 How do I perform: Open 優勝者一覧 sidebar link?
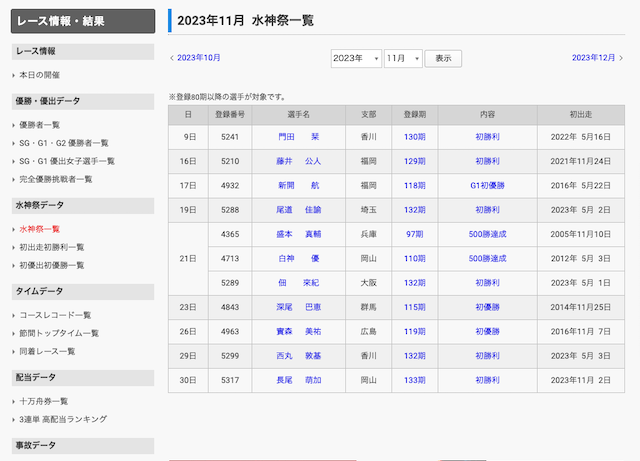[40, 125]
